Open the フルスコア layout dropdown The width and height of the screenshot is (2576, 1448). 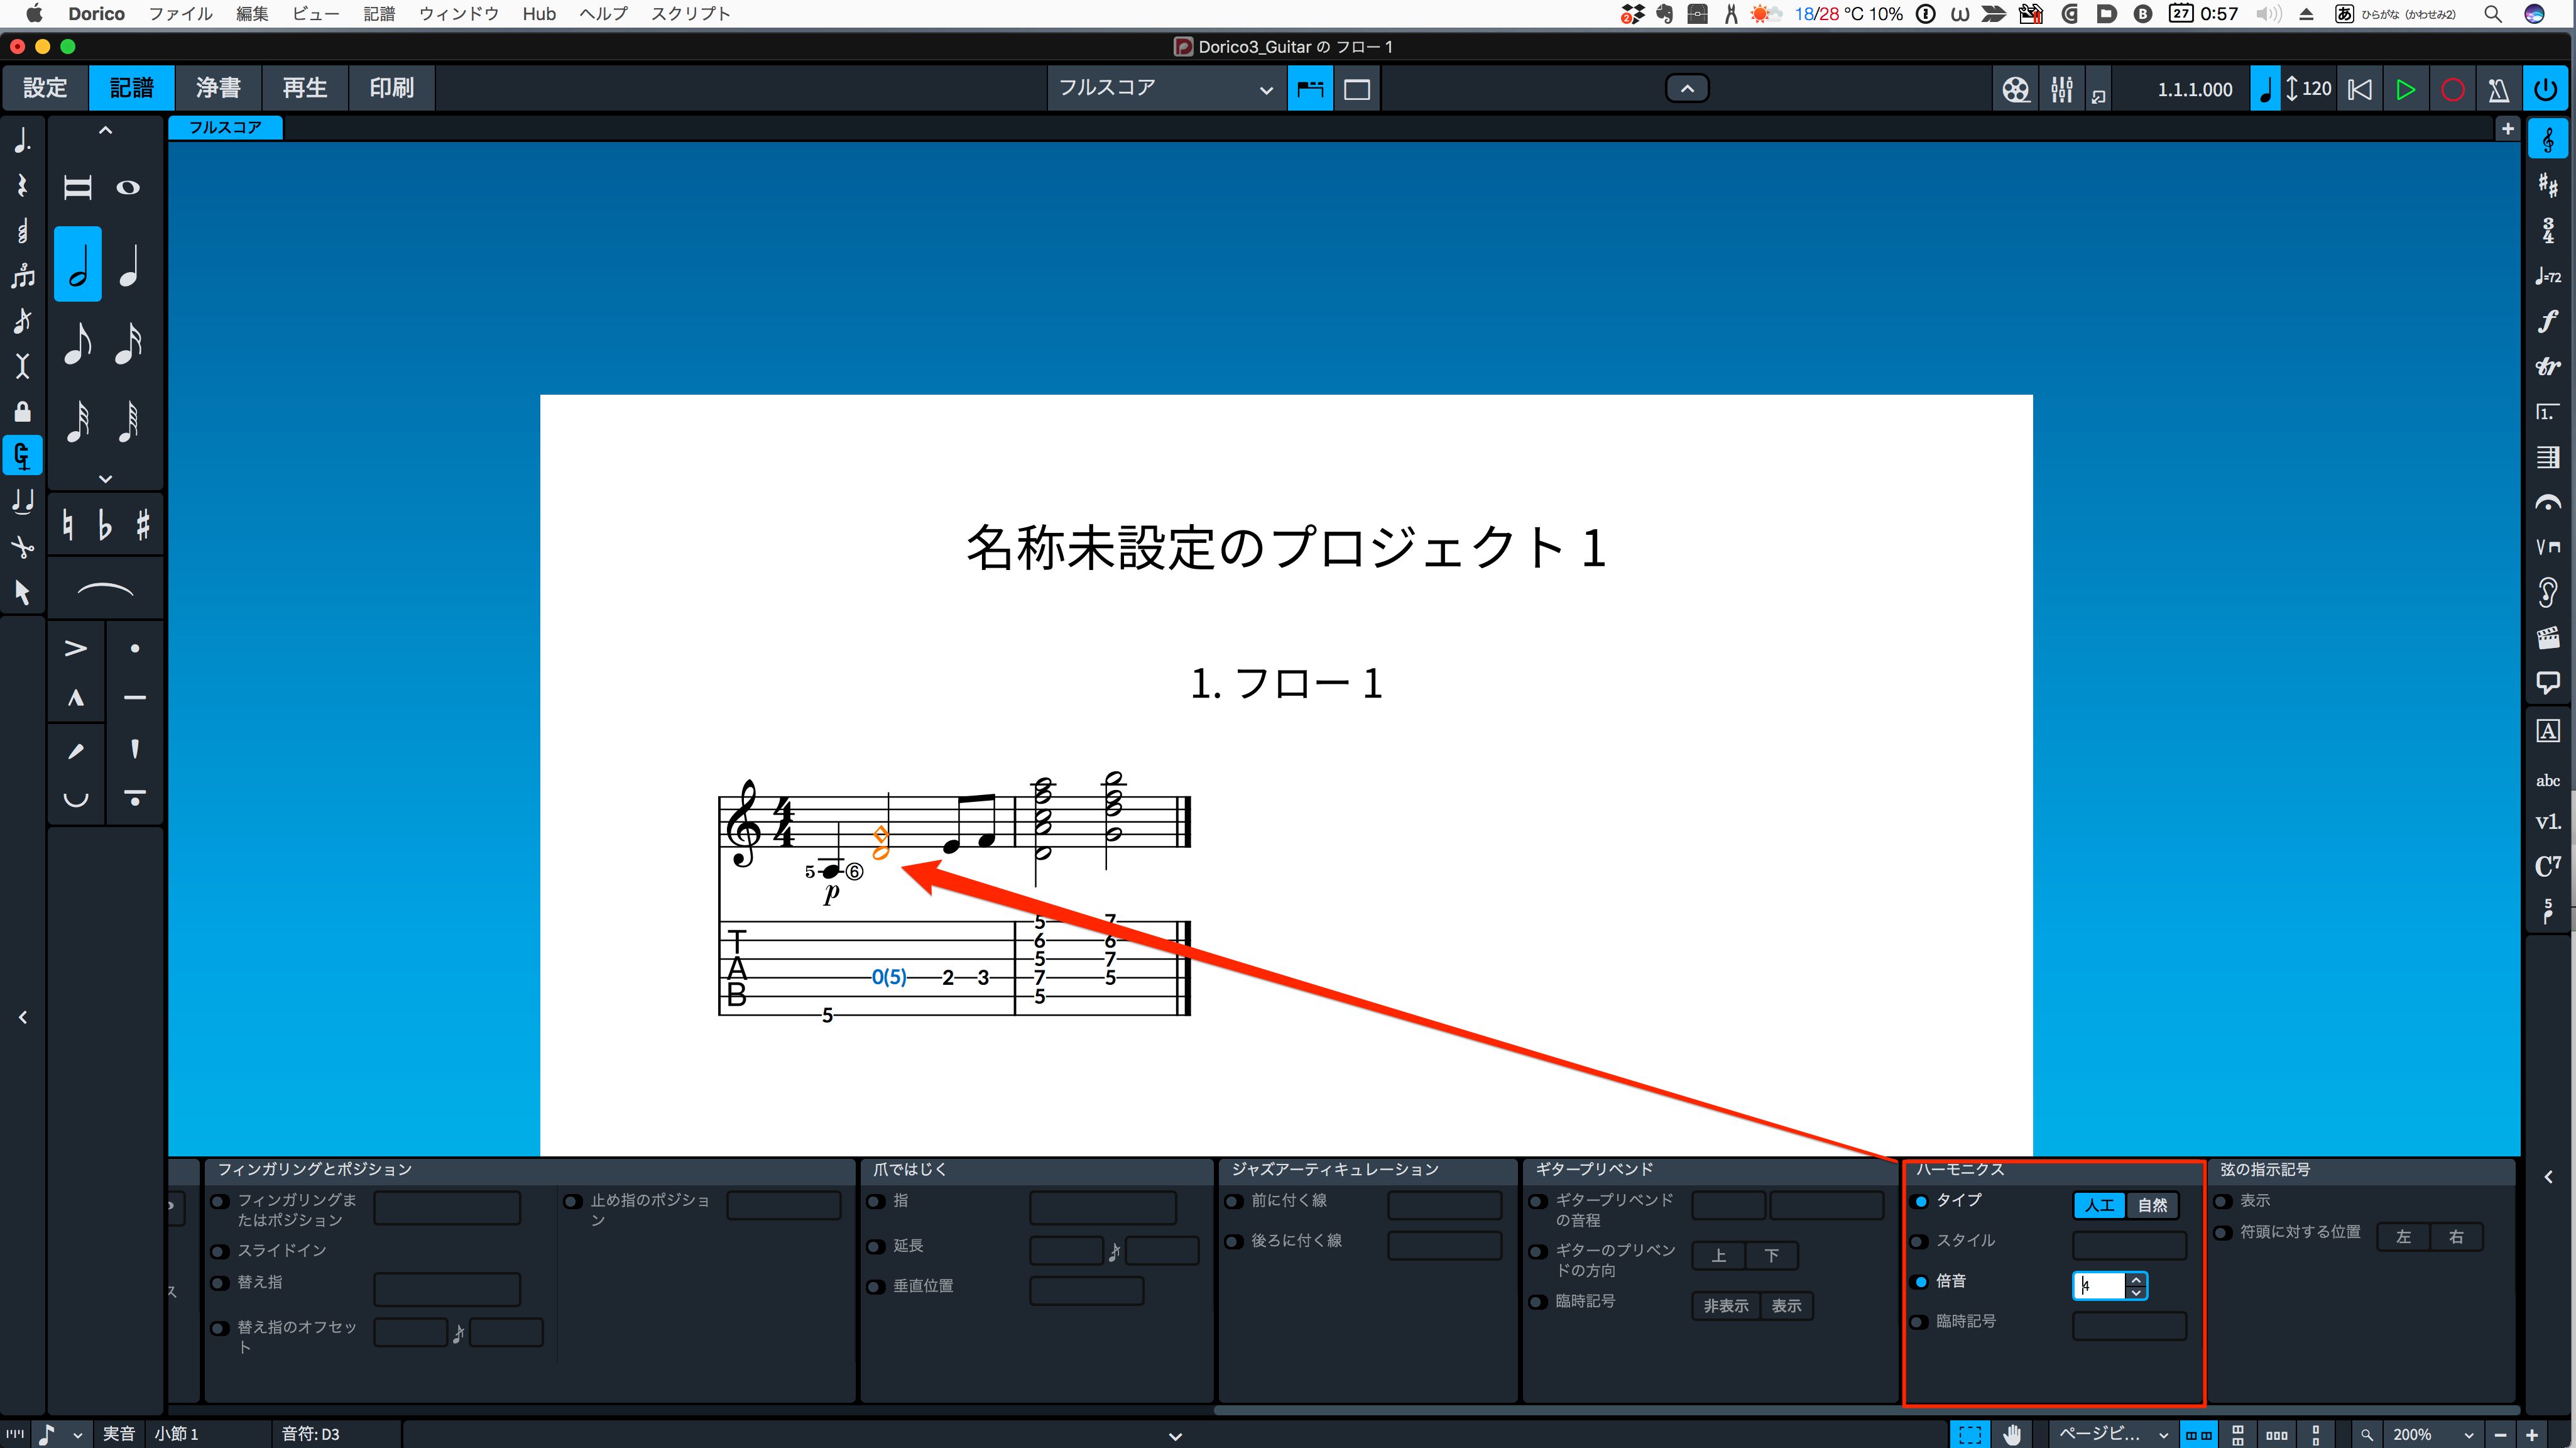tap(1165, 88)
